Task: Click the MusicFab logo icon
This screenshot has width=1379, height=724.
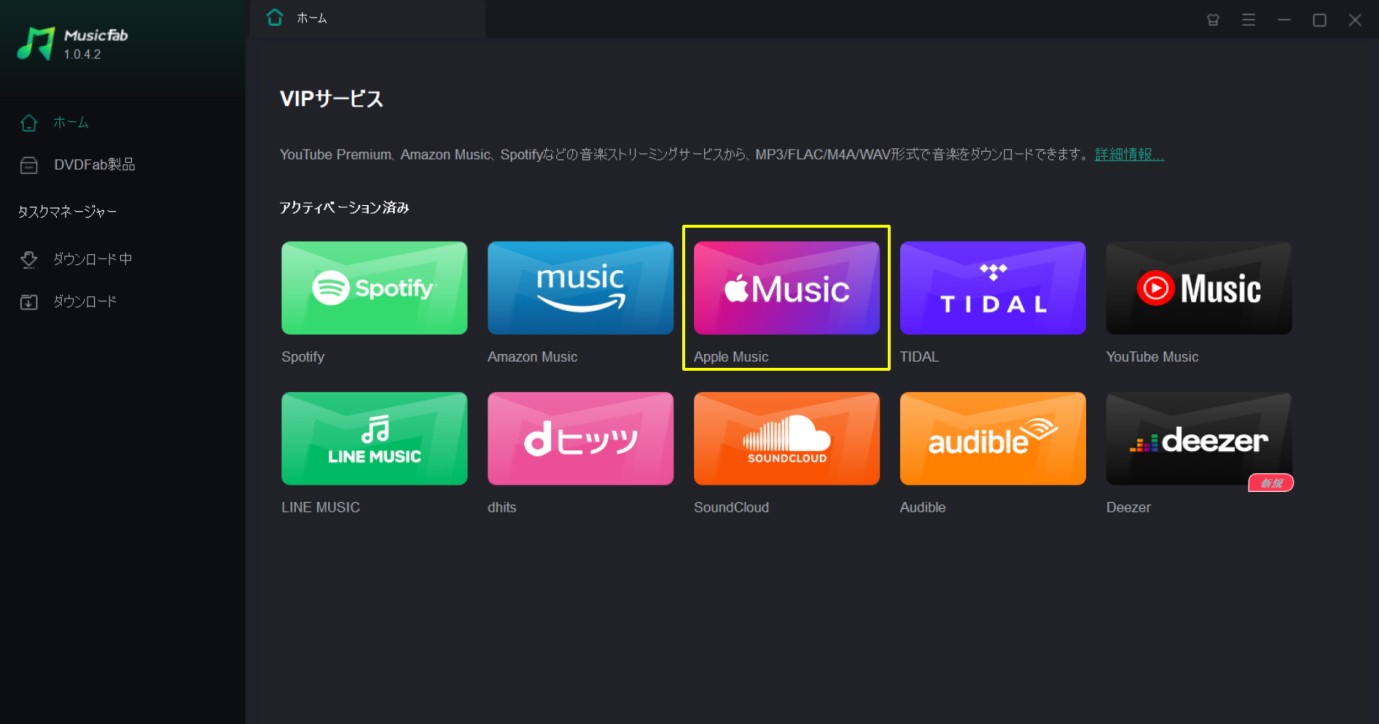Action: click(36, 43)
